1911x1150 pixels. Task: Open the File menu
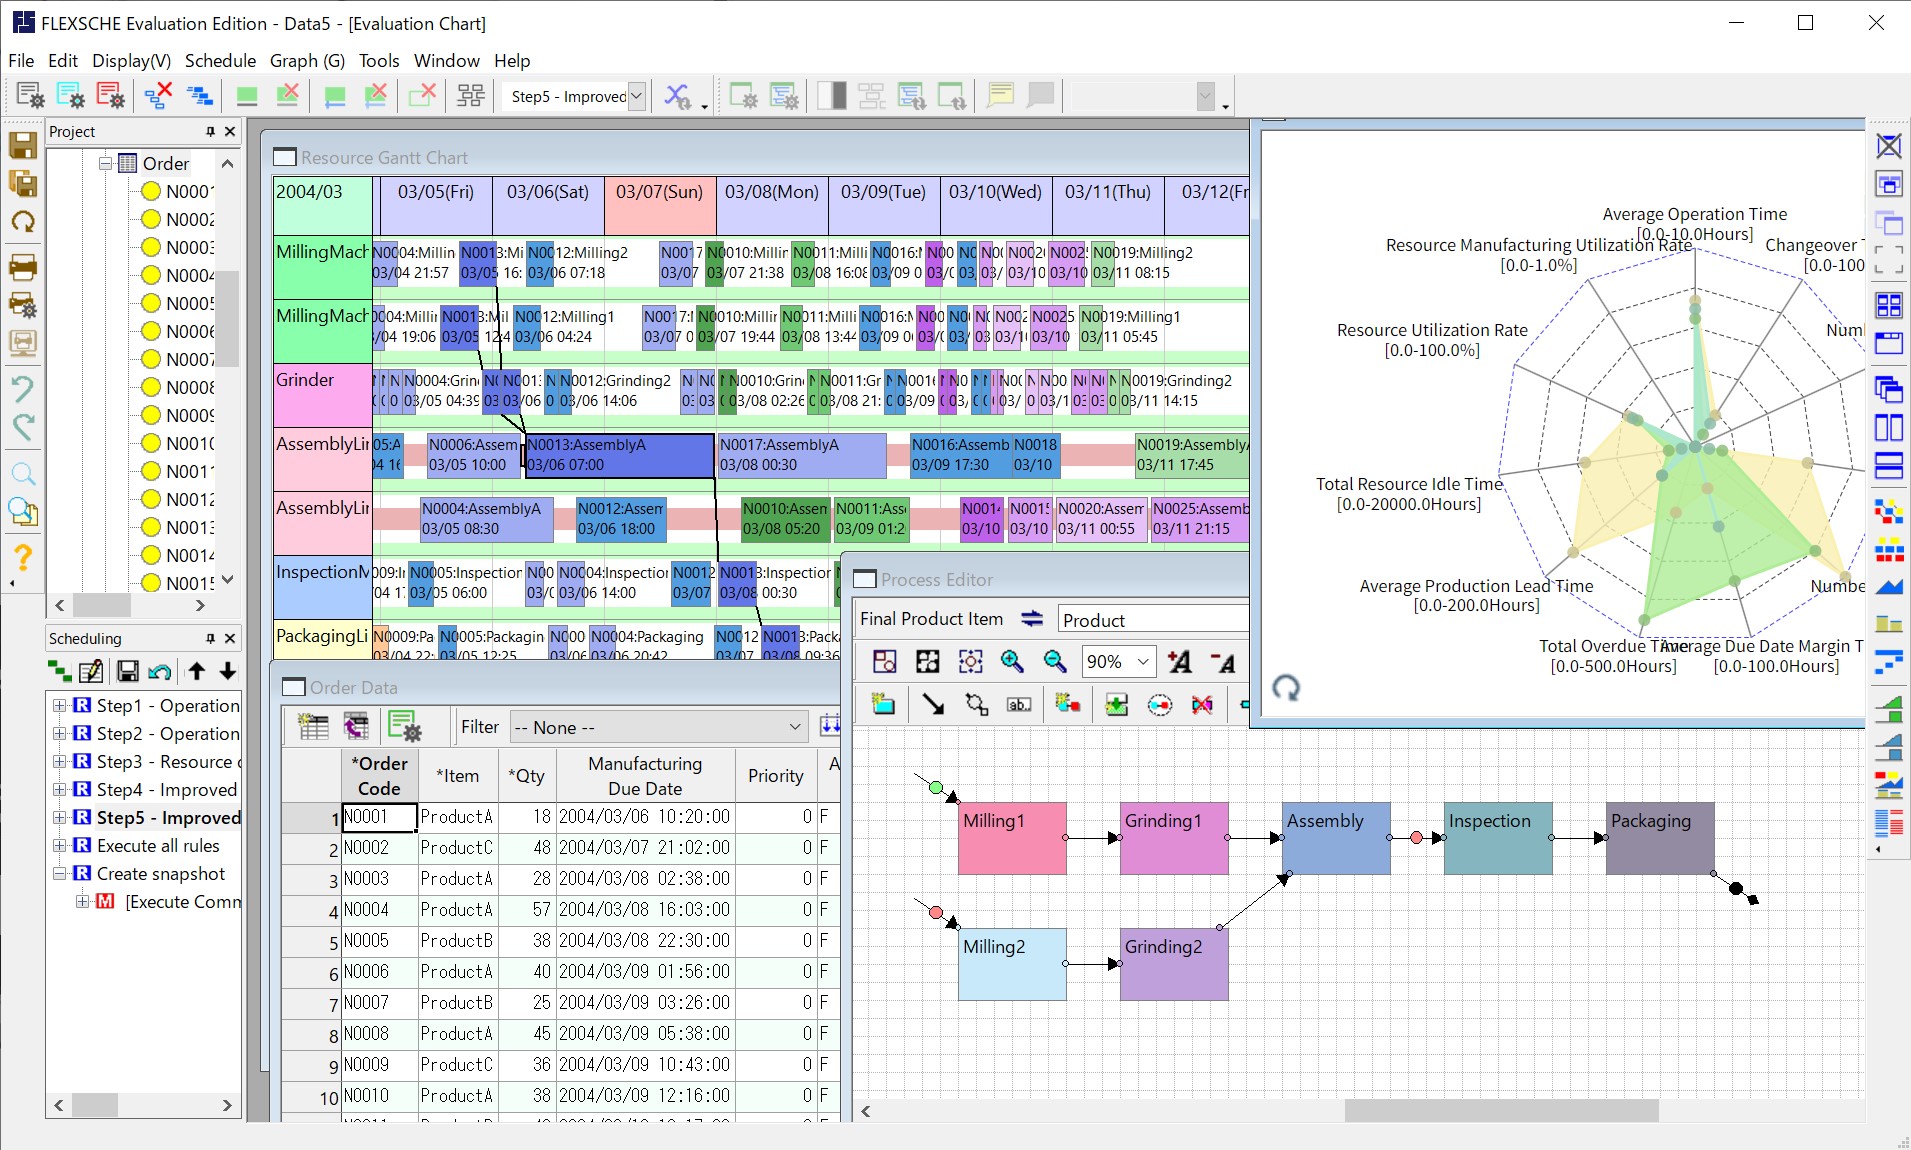pyautogui.click(x=21, y=61)
